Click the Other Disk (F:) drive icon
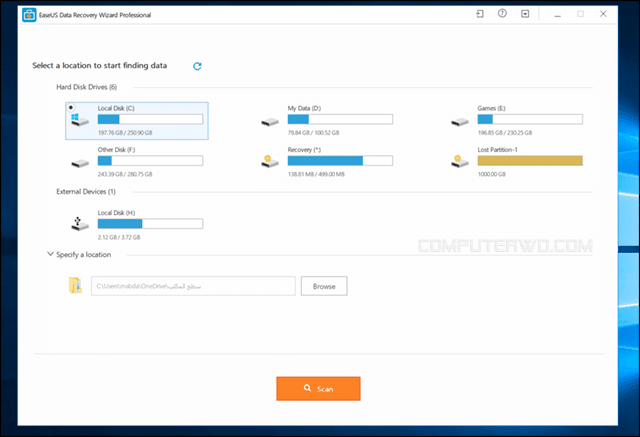This screenshot has width=640, height=437. click(80, 163)
